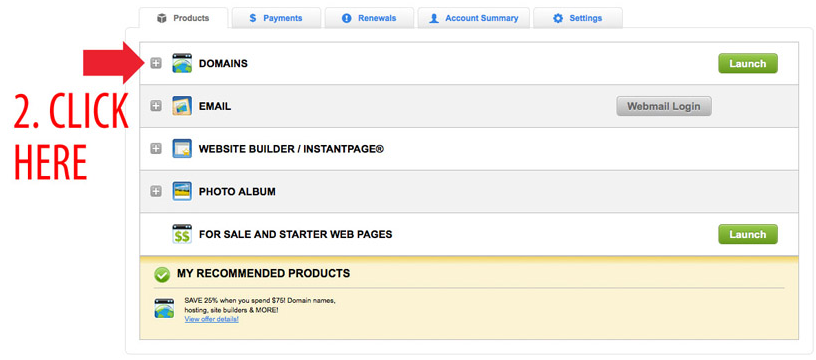Screen dimensions: 816x360
Task: Expand the Photo Album section
Action: (x=156, y=191)
